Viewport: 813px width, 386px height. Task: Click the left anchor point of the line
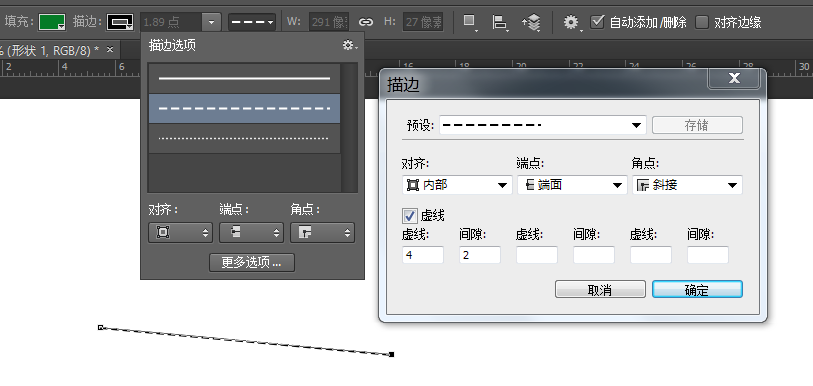[101, 327]
